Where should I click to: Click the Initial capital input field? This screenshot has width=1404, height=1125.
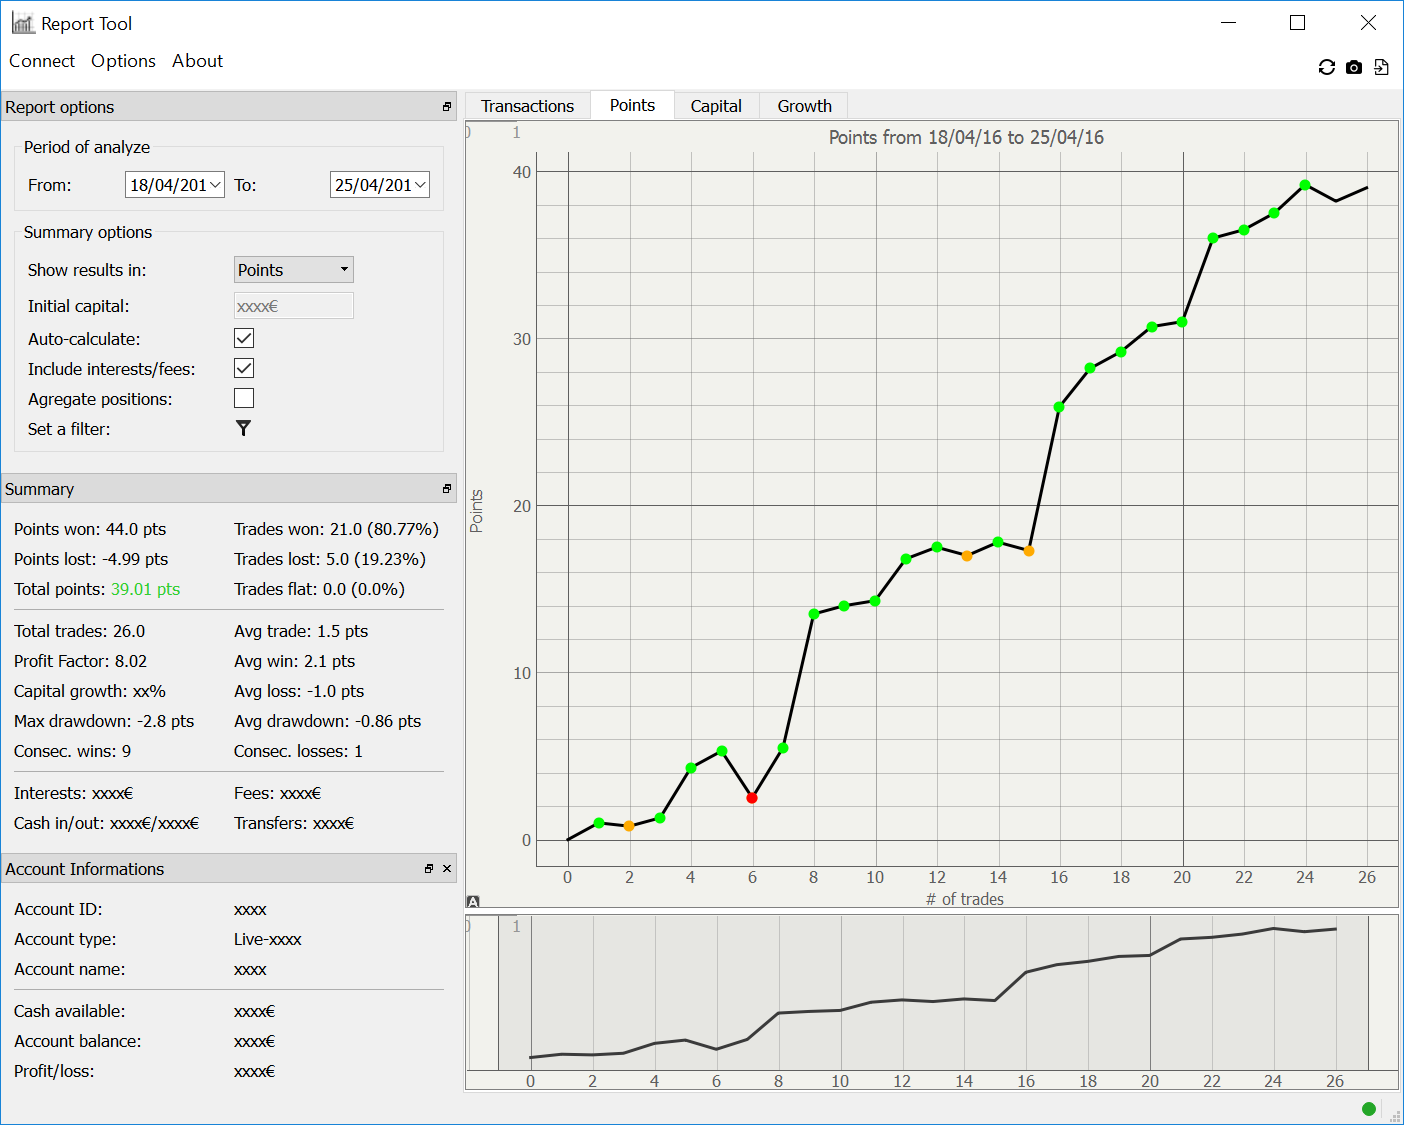[x=293, y=306]
